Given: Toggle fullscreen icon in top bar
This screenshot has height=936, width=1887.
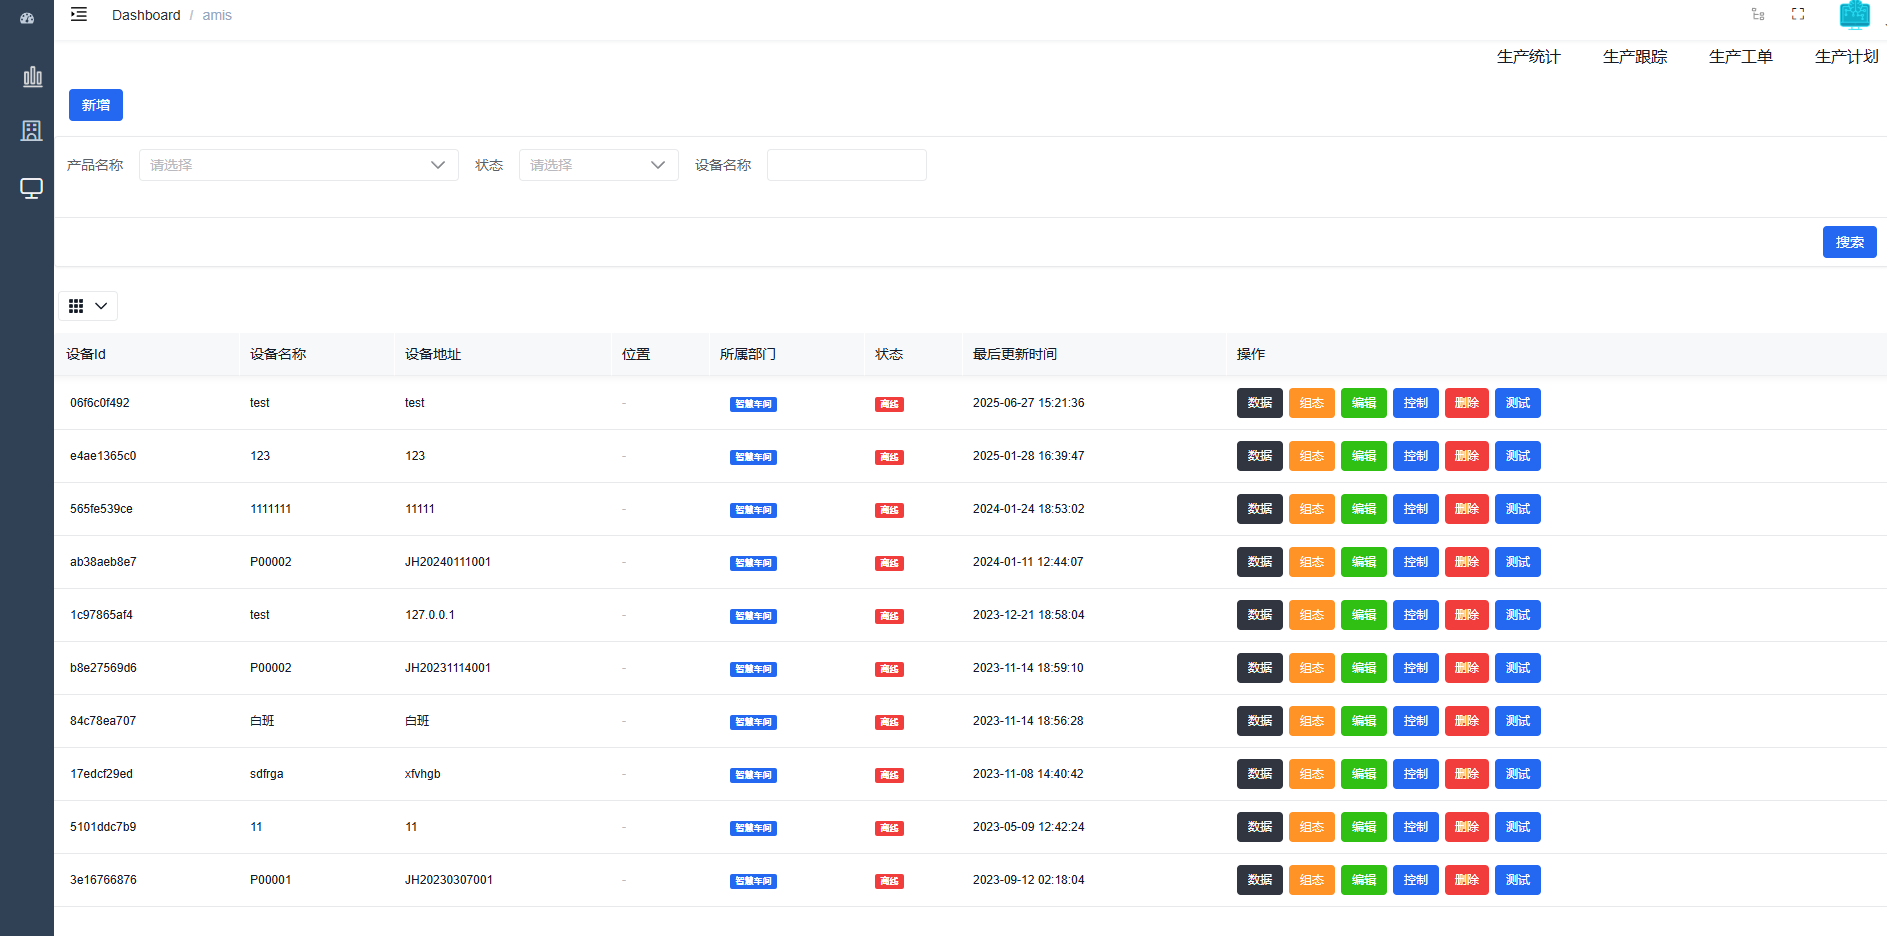Looking at the screenshot, I should [1798, 14].
